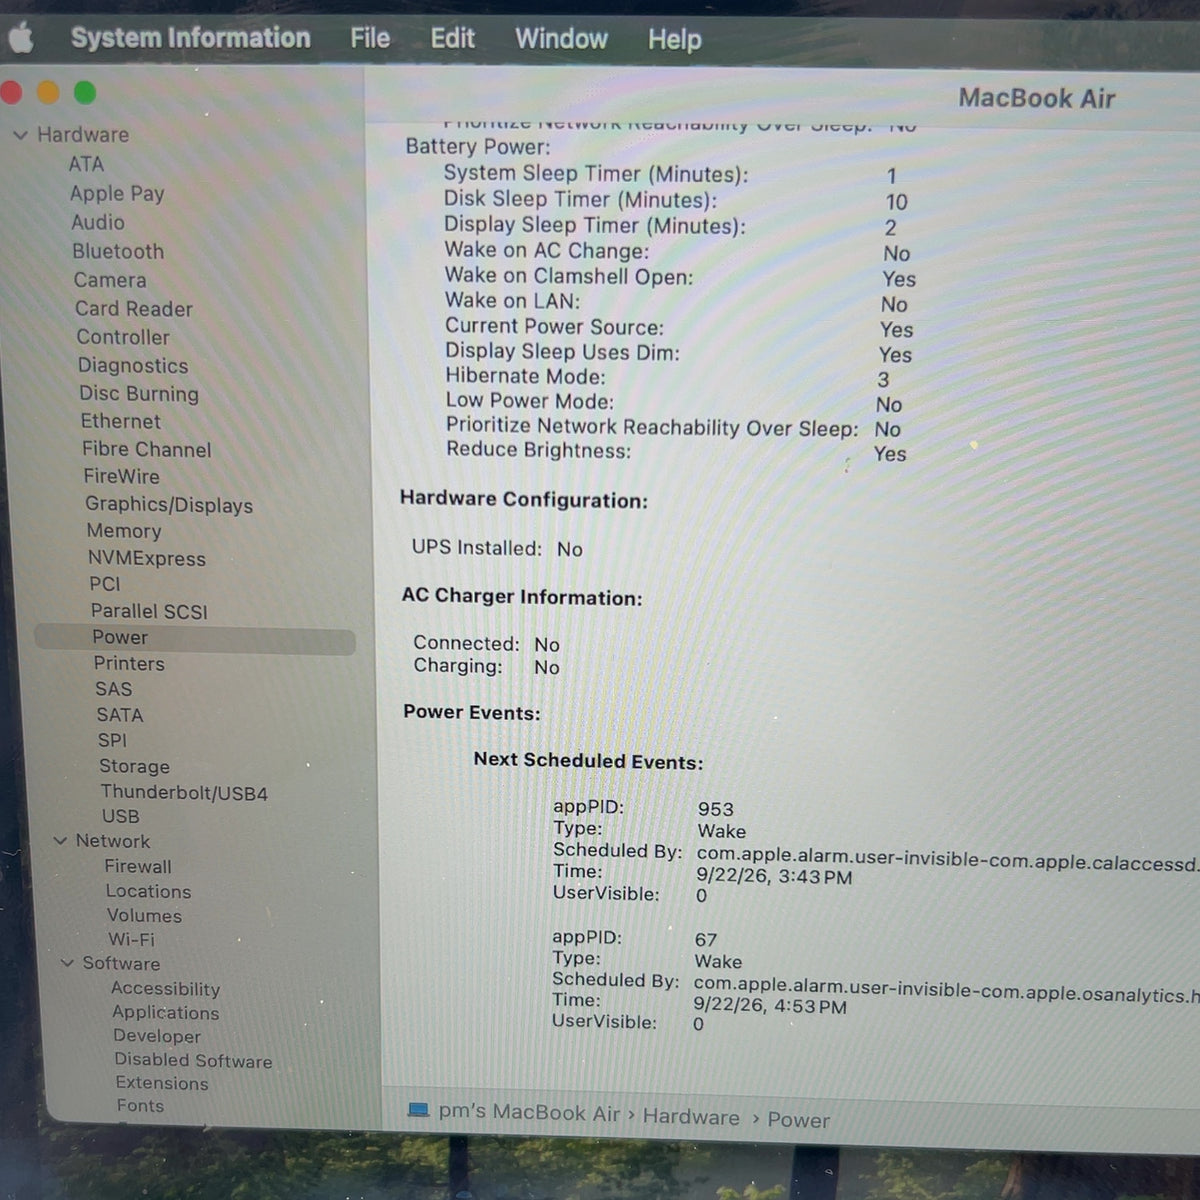This screenshot has height=1200, width=1200.
Task: Click the Hardware Configuration heading
Action: [x=524, y=500]
